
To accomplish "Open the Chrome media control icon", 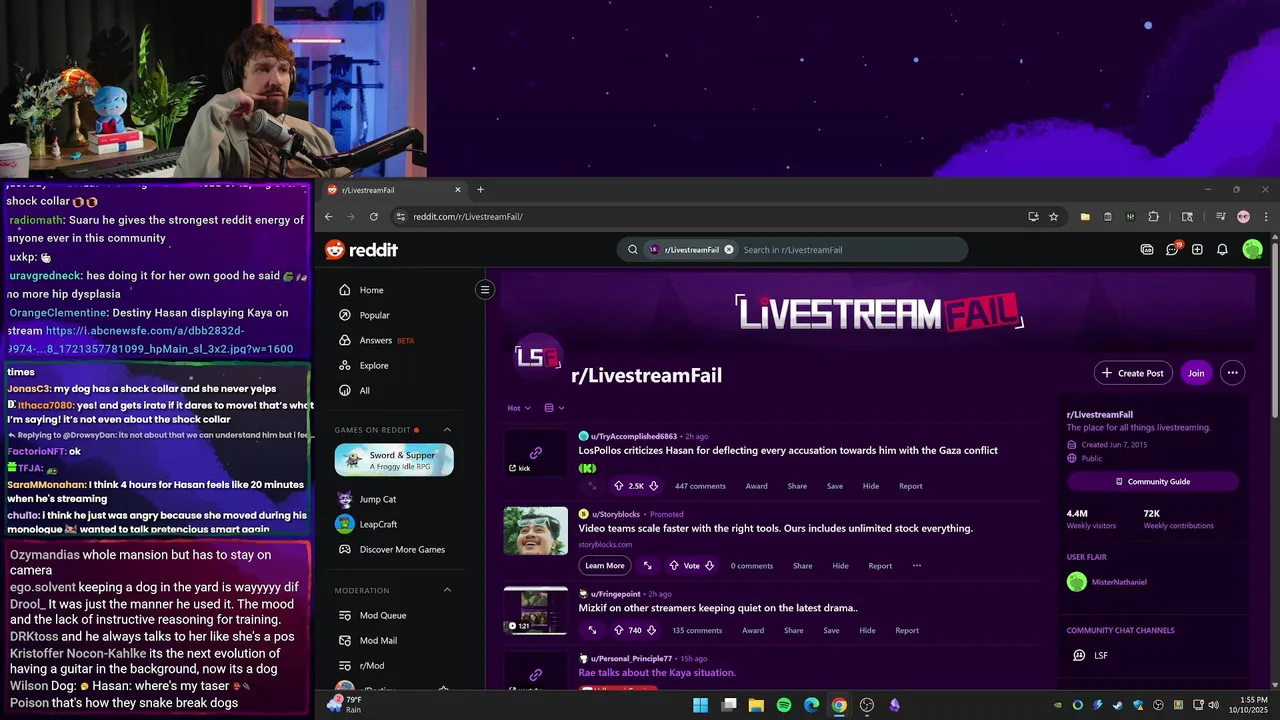I will [1221, 217].
